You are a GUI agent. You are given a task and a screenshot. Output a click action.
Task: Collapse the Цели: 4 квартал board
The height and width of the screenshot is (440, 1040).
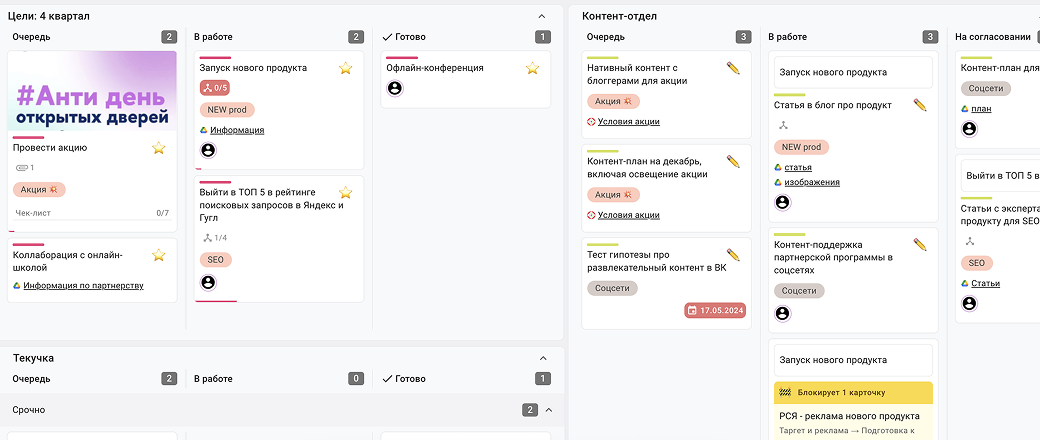click(542, 16)
